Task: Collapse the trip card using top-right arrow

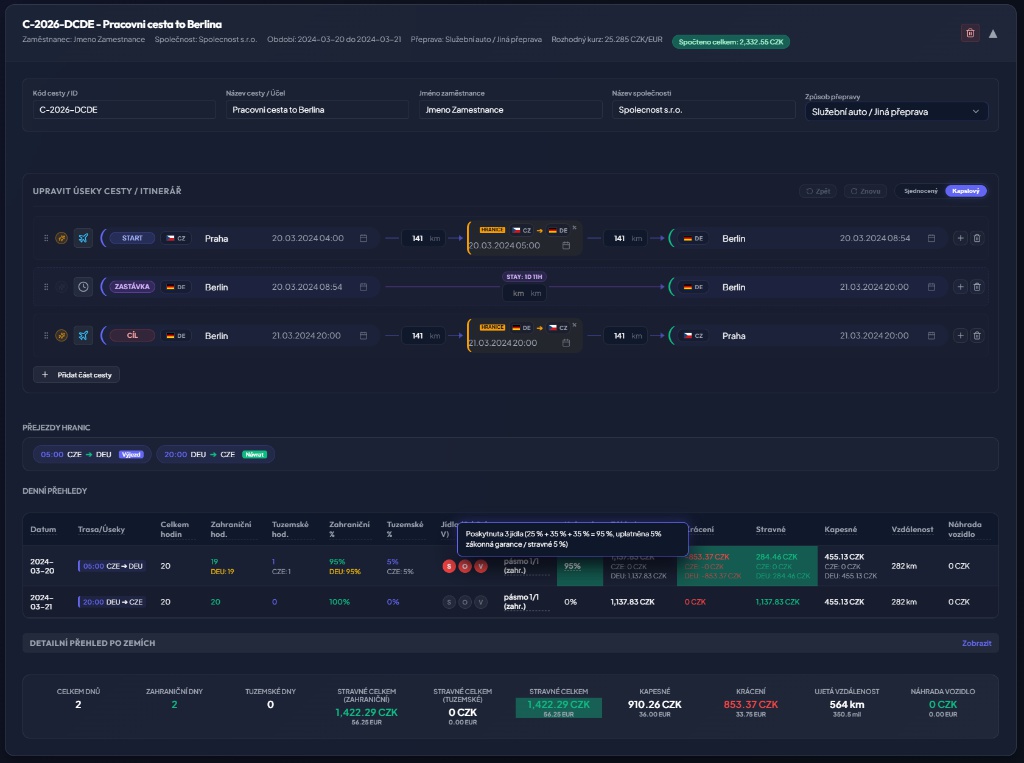Action: pyautogui.click(x=993, y=33)
